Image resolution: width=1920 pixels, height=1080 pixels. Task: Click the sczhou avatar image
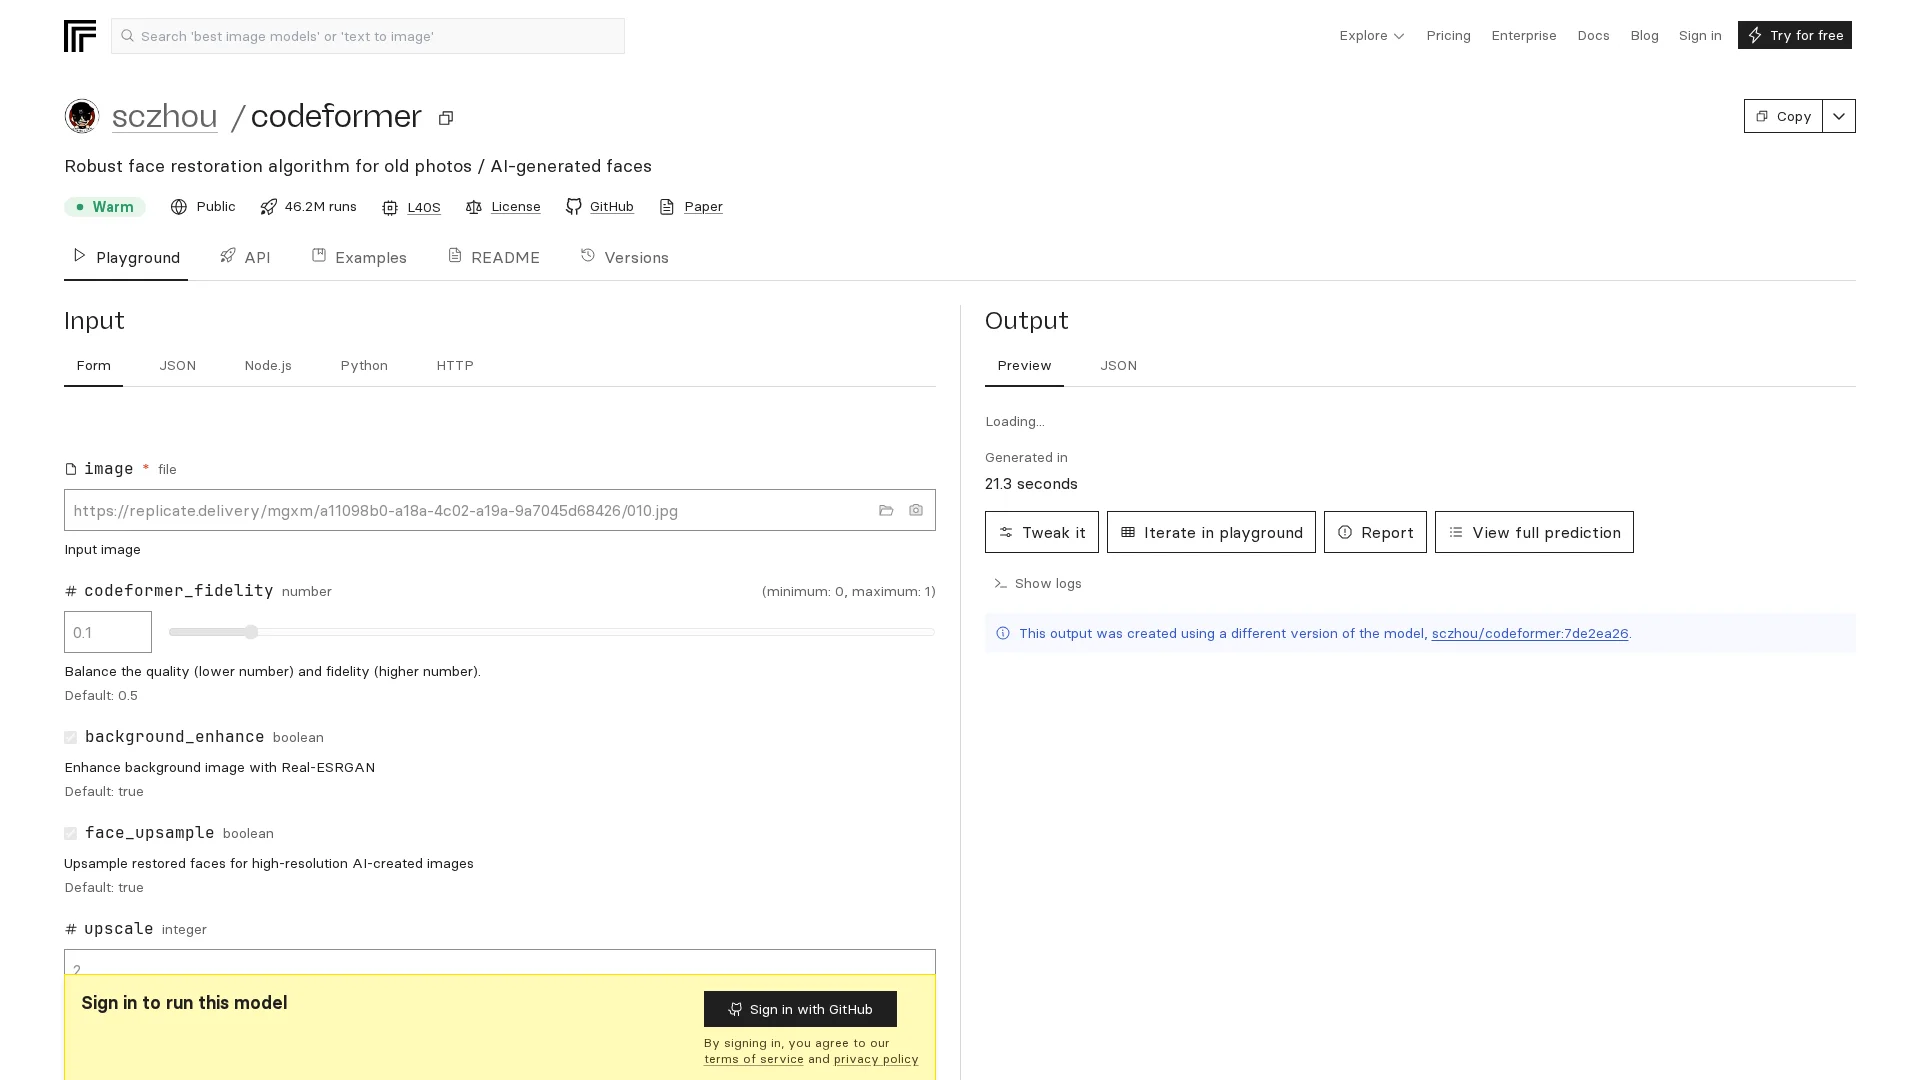pyautogui.click(x=82, y=116)
